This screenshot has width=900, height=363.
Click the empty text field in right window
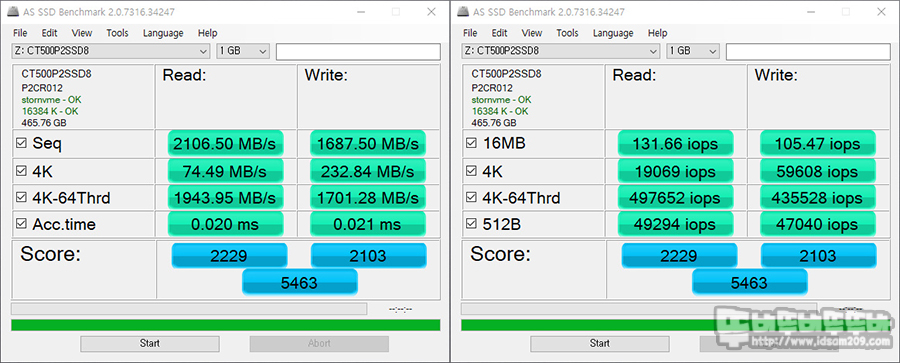click(x=808, y=52)
